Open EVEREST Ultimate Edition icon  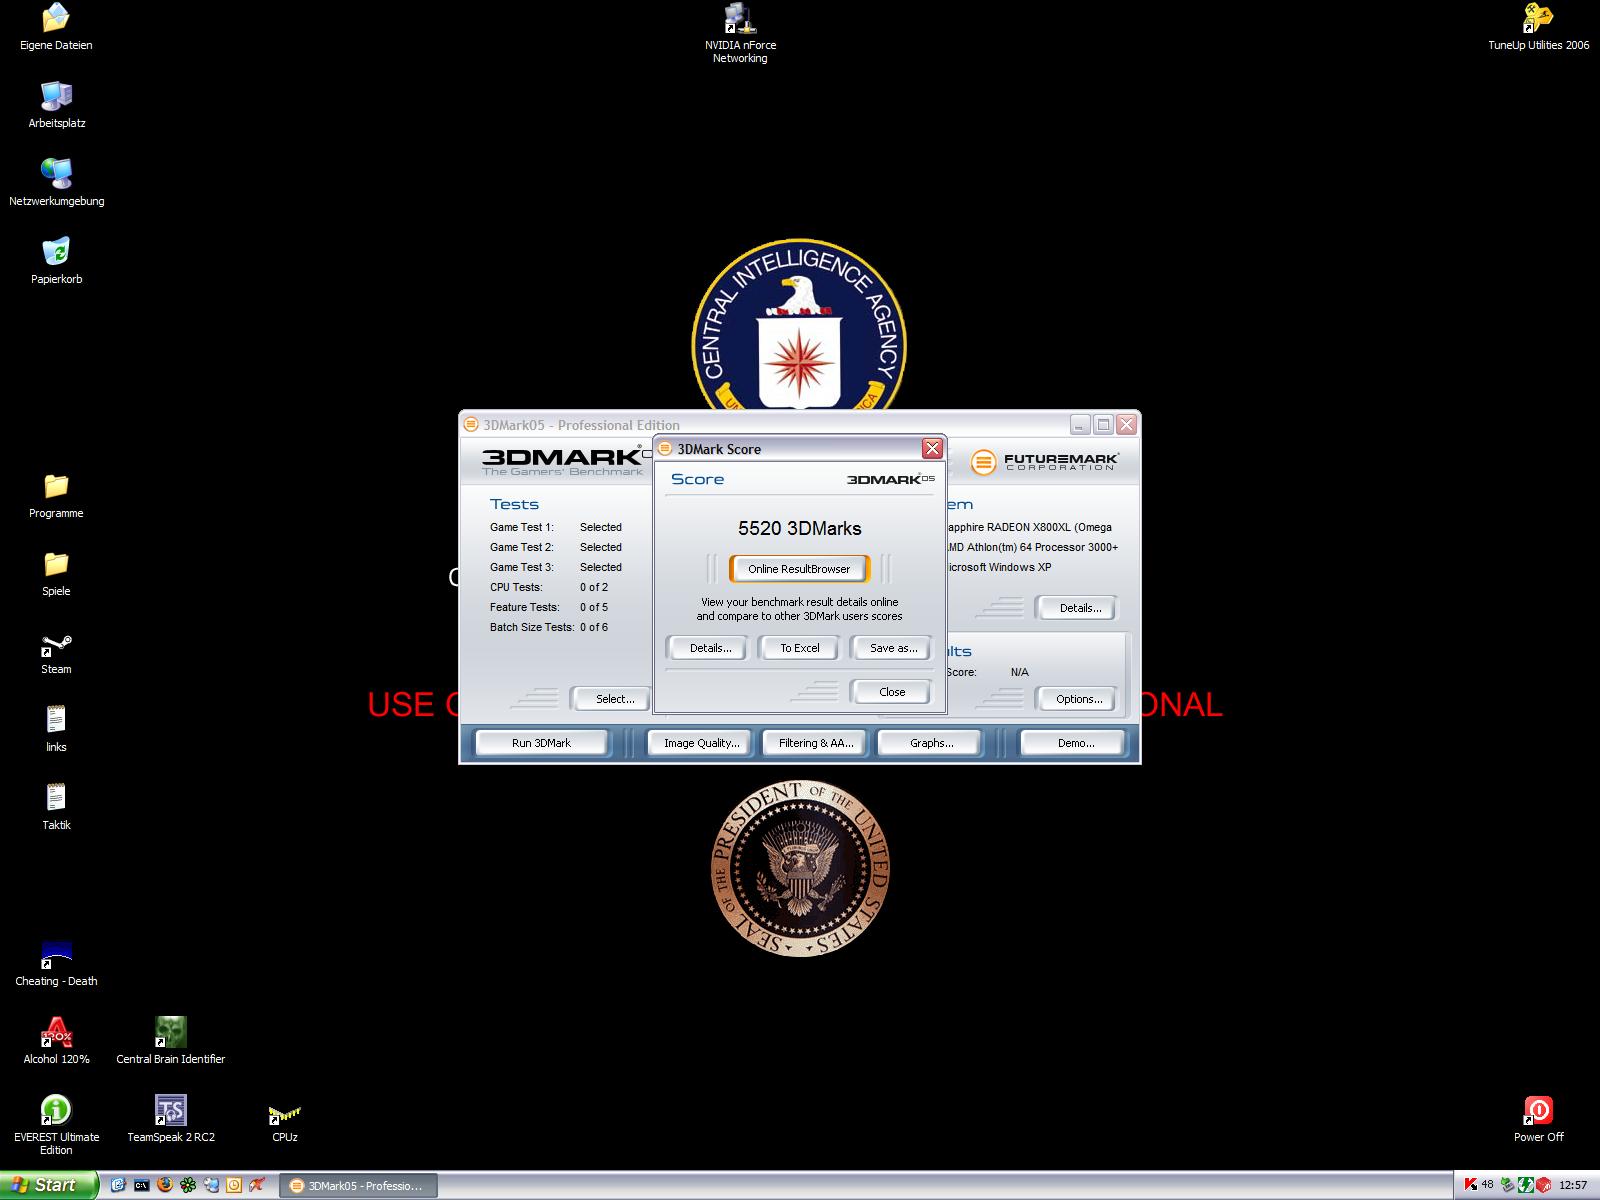pos(56,1125)
